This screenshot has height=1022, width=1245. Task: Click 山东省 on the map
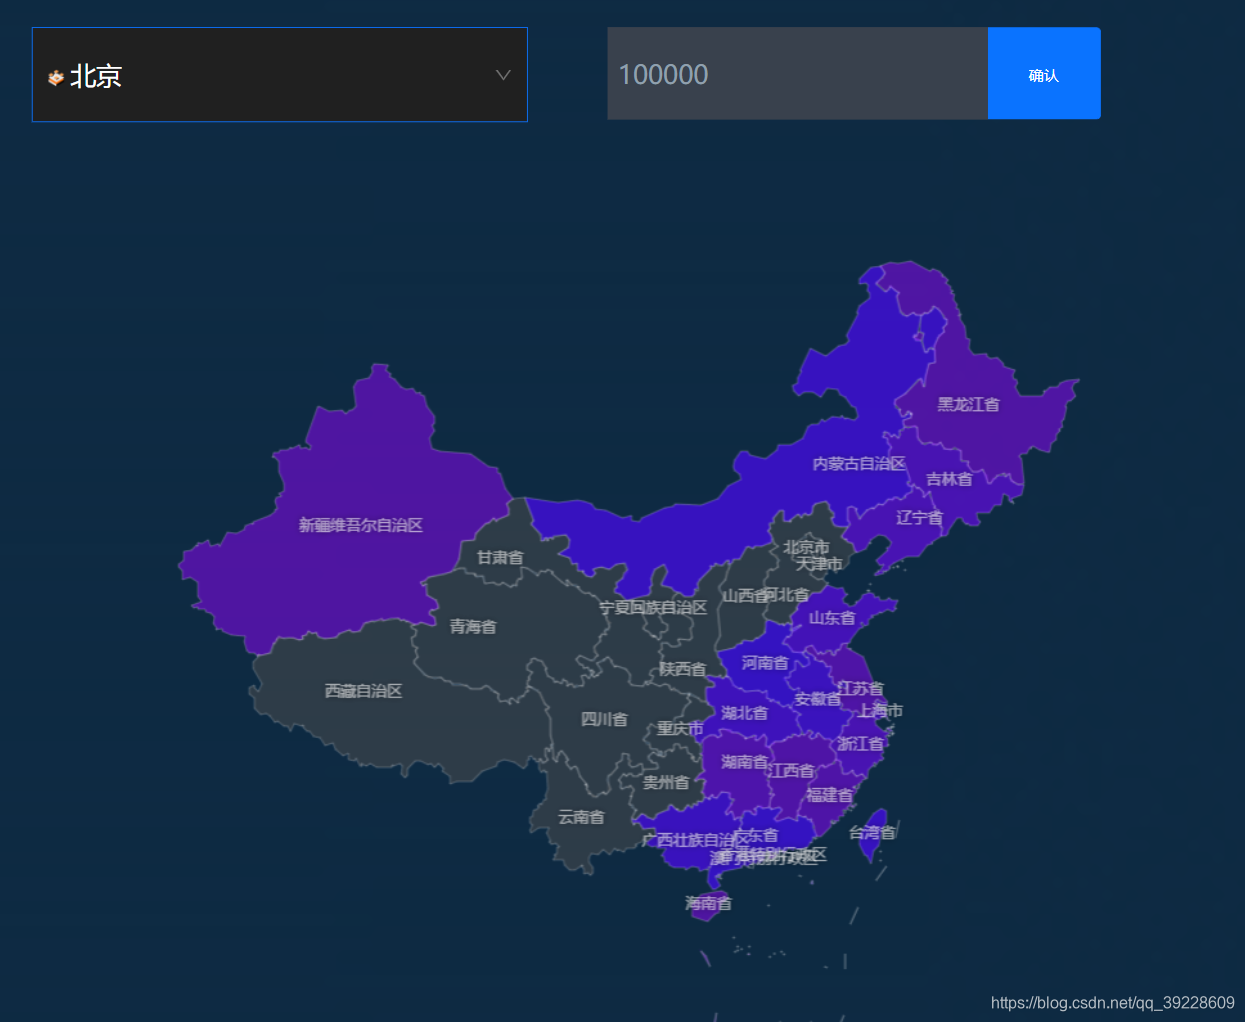(832, 618)
